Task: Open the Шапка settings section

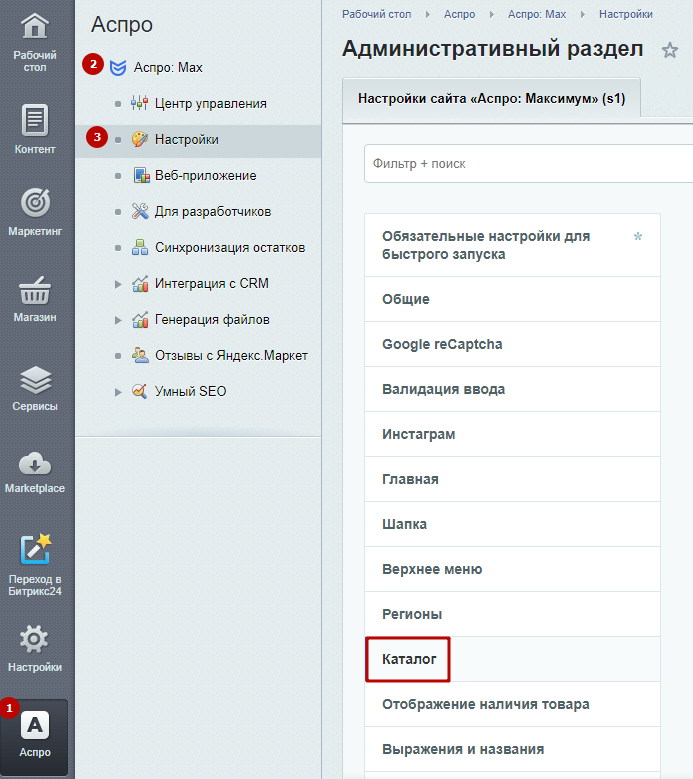Action: coord(512,524)
